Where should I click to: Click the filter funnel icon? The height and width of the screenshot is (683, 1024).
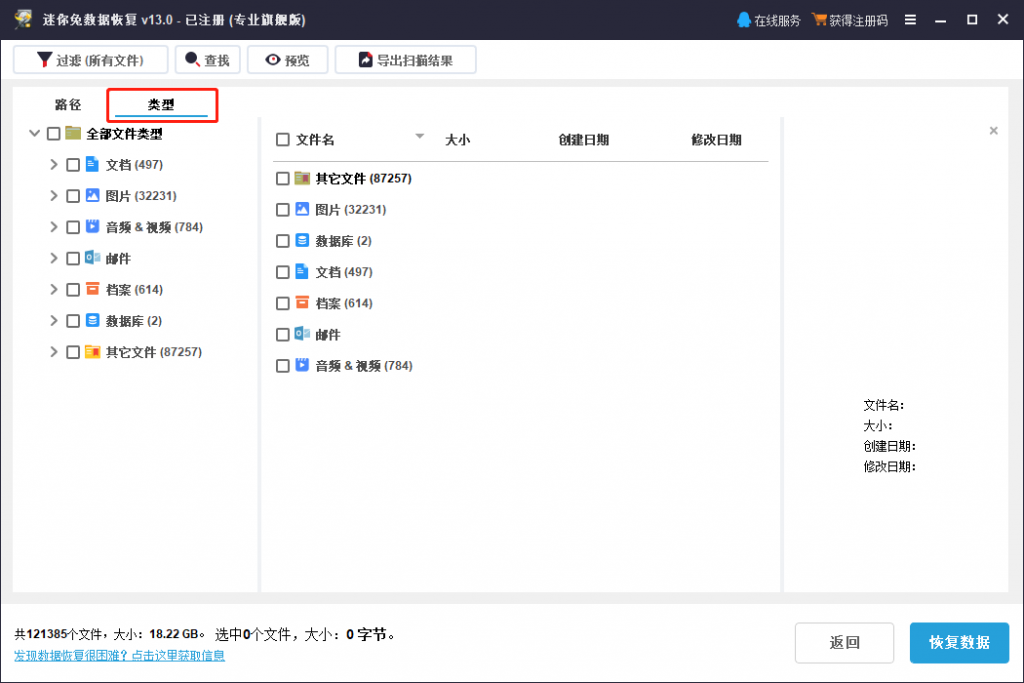point(44,60)
